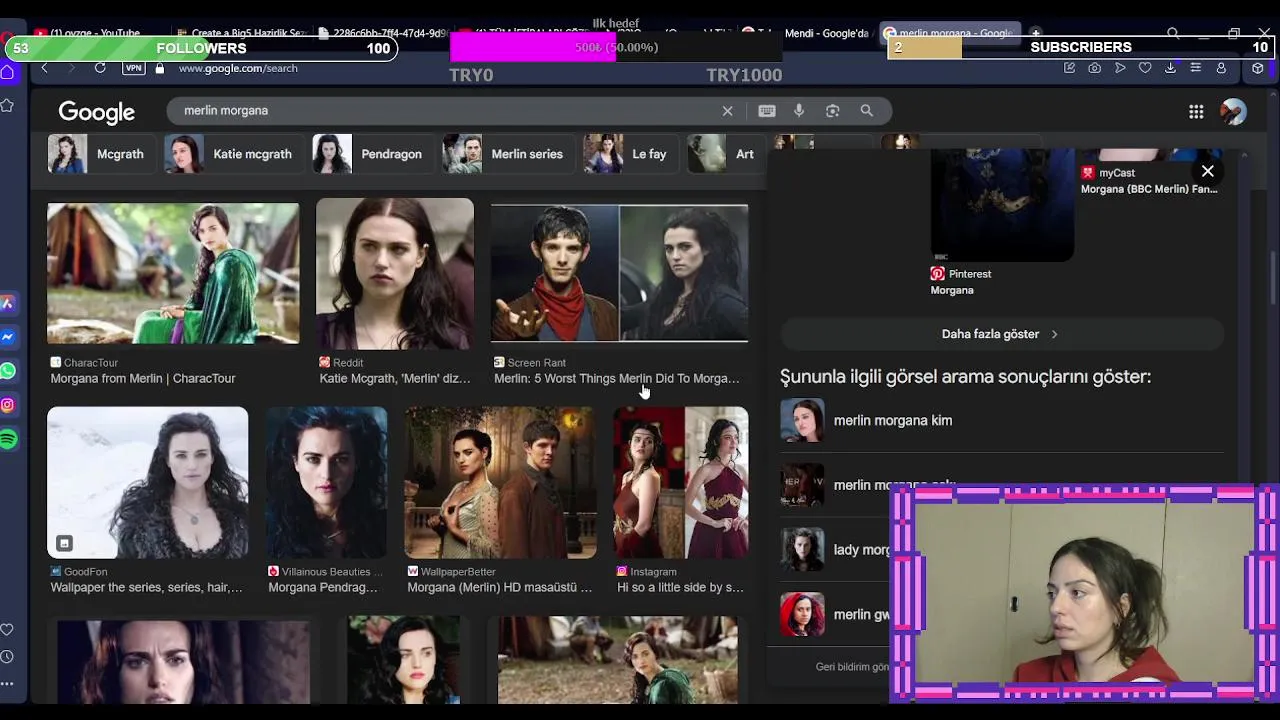Open the WallpaperBetter masaüstü image
The image size is (1280, 720).
[500, 482]
